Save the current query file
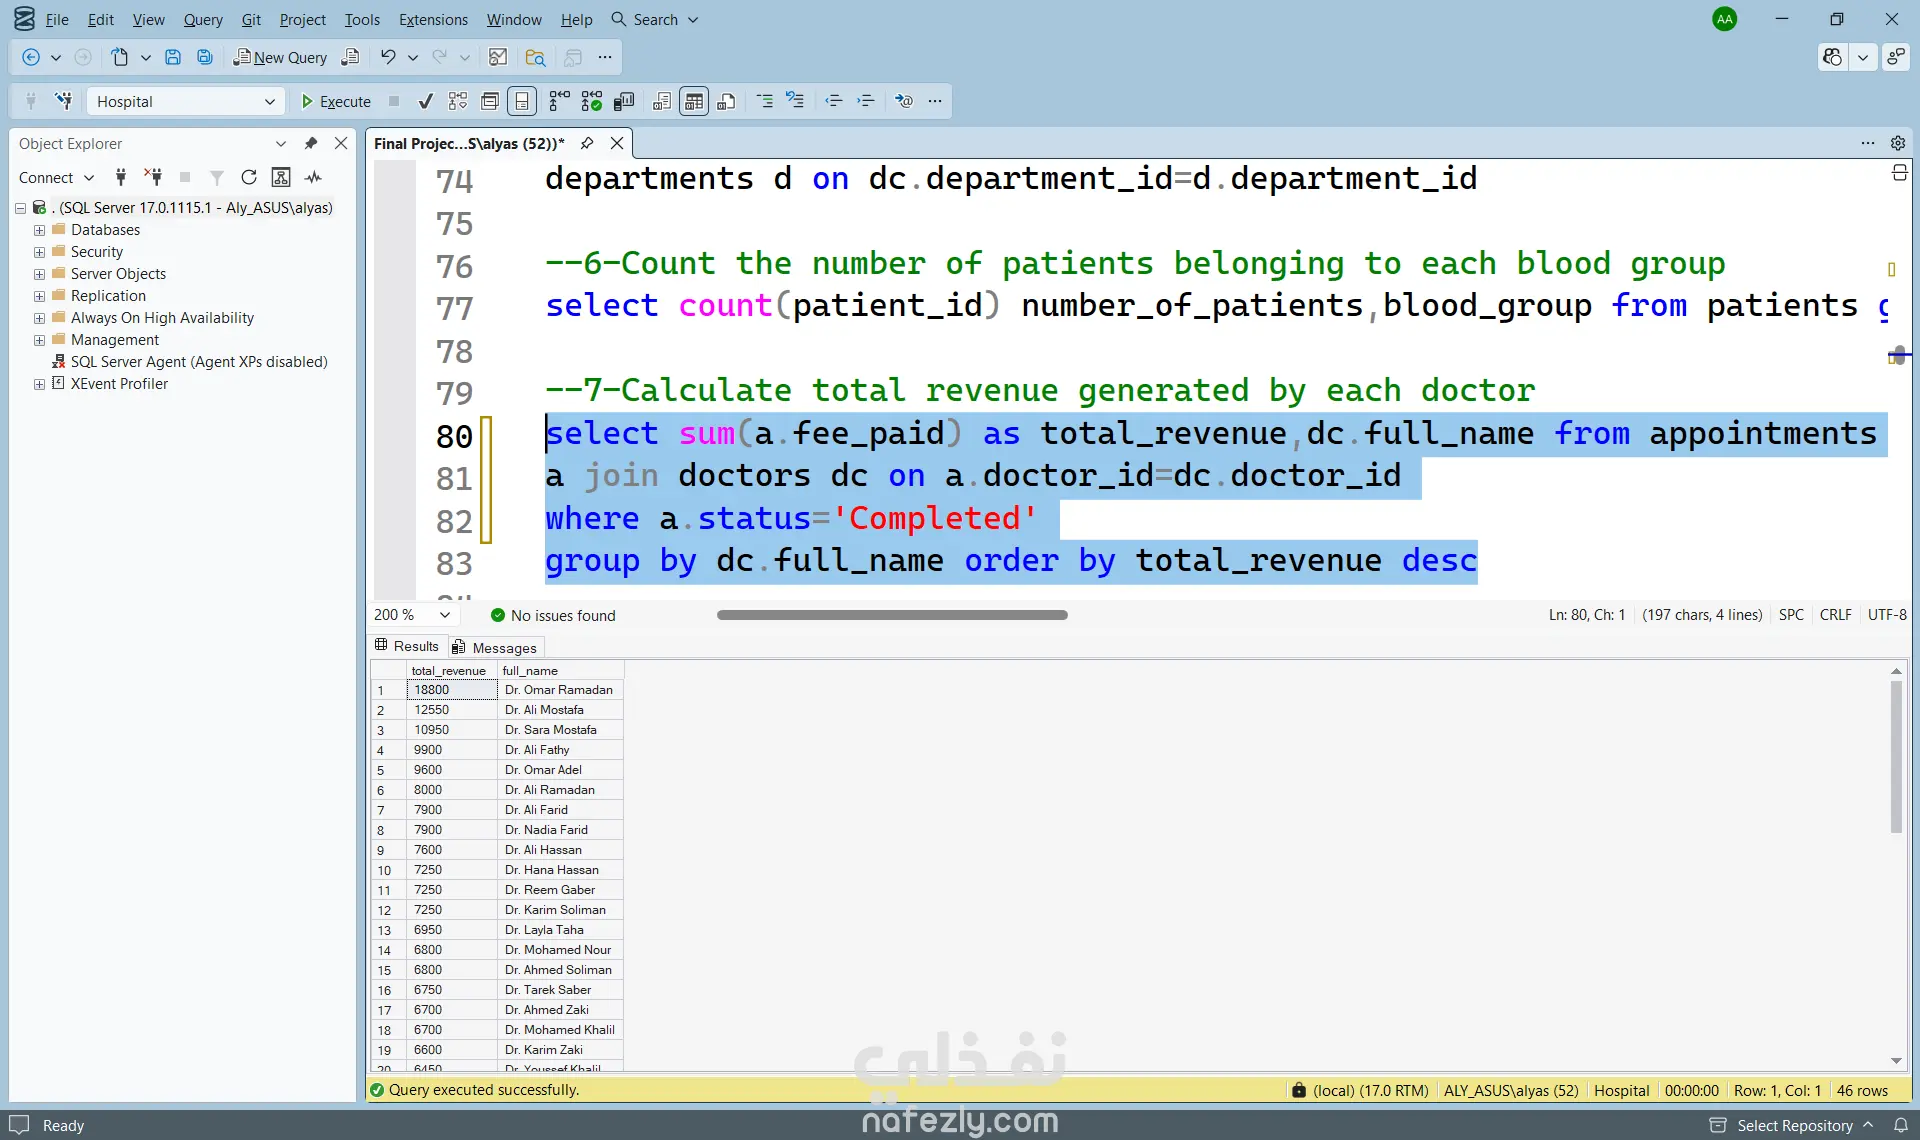 click(x=173, y=57)
